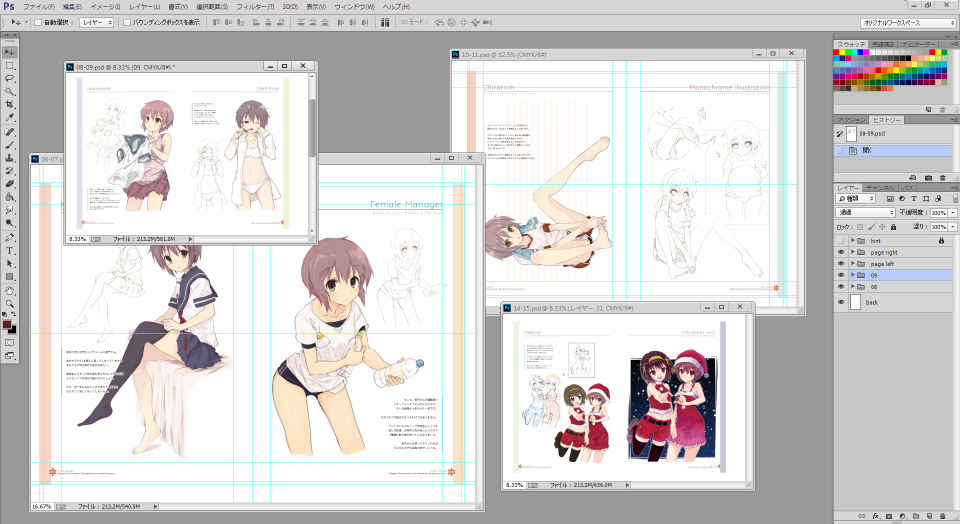Select the Lasso tool
The image size is (960, 524).
10,78
